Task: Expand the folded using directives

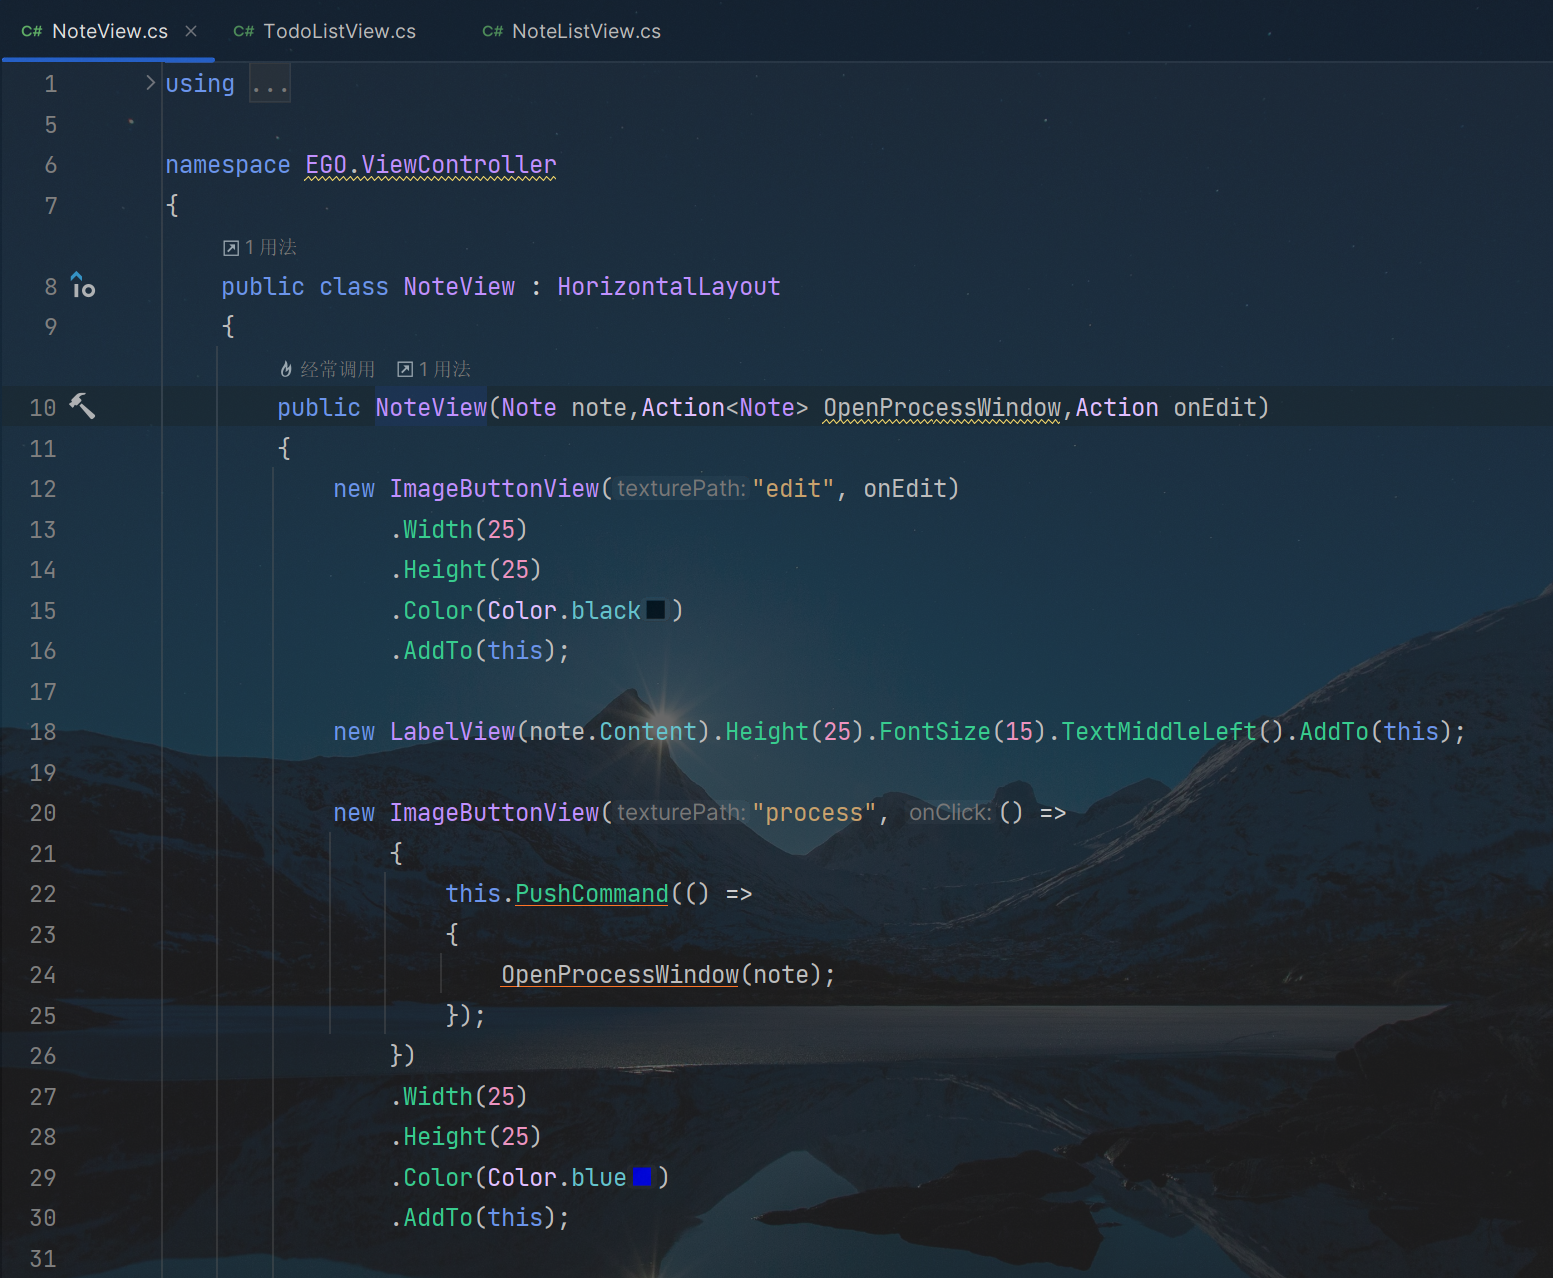Action: [x=150, y=83]
